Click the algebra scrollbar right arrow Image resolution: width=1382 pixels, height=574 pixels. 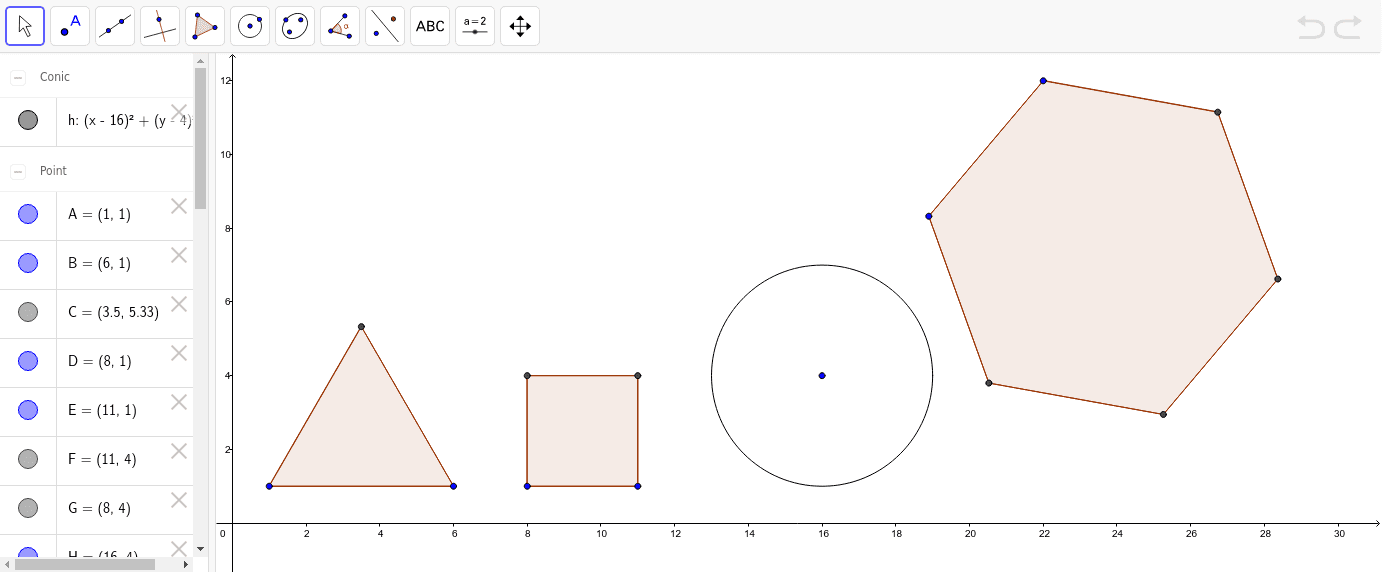(x=186, y=564)
